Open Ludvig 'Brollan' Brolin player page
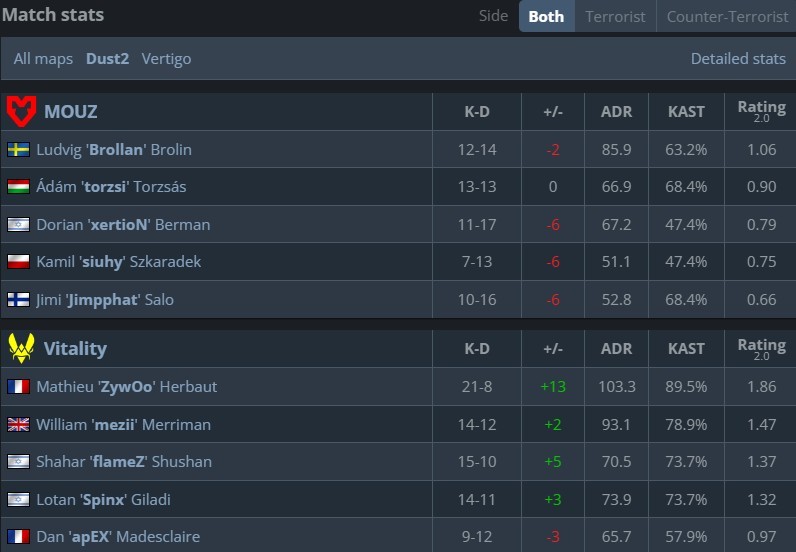The width and height of the screenshot is (796, 552). point(114,149)
